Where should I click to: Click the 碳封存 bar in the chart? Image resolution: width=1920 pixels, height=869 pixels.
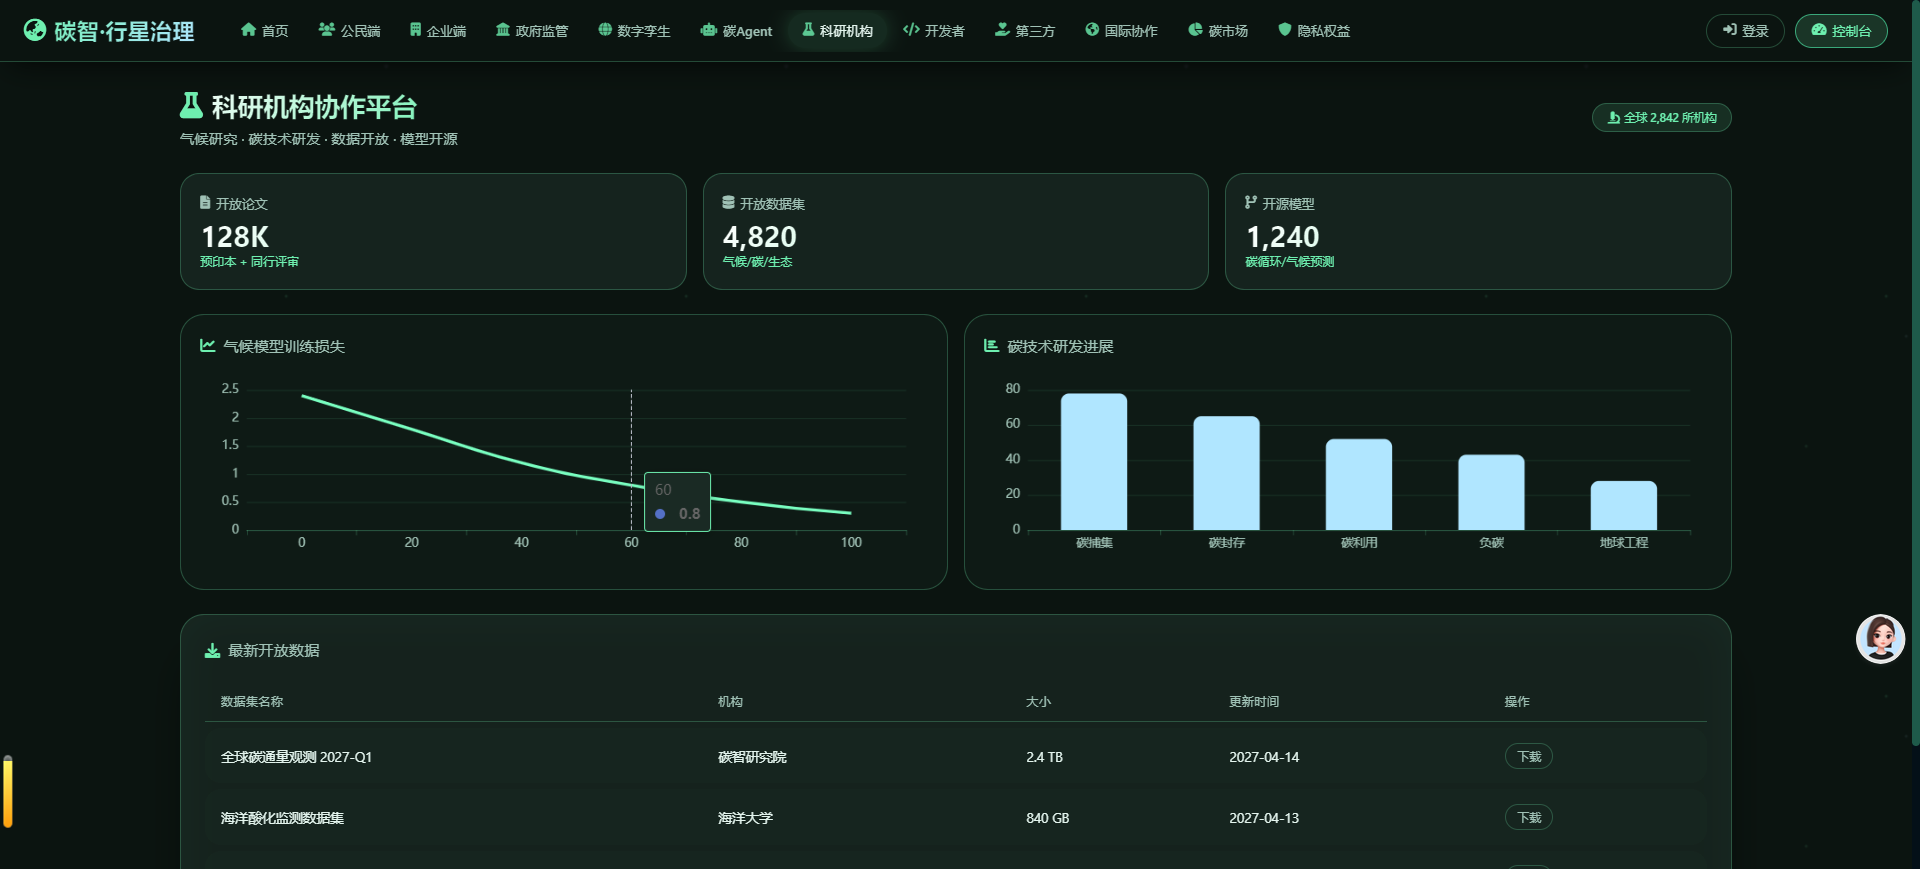pos(1226,473)
